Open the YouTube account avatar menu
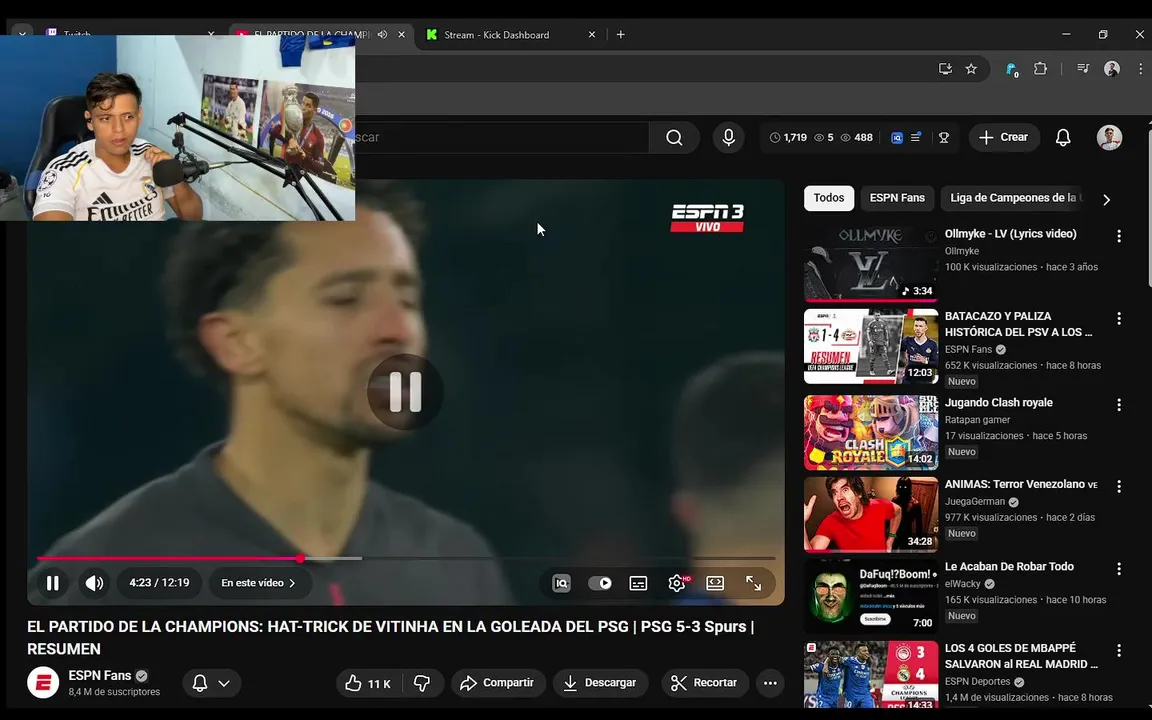The height and width of the screenshot is (720, 1152). click(x=1109, y=137)
